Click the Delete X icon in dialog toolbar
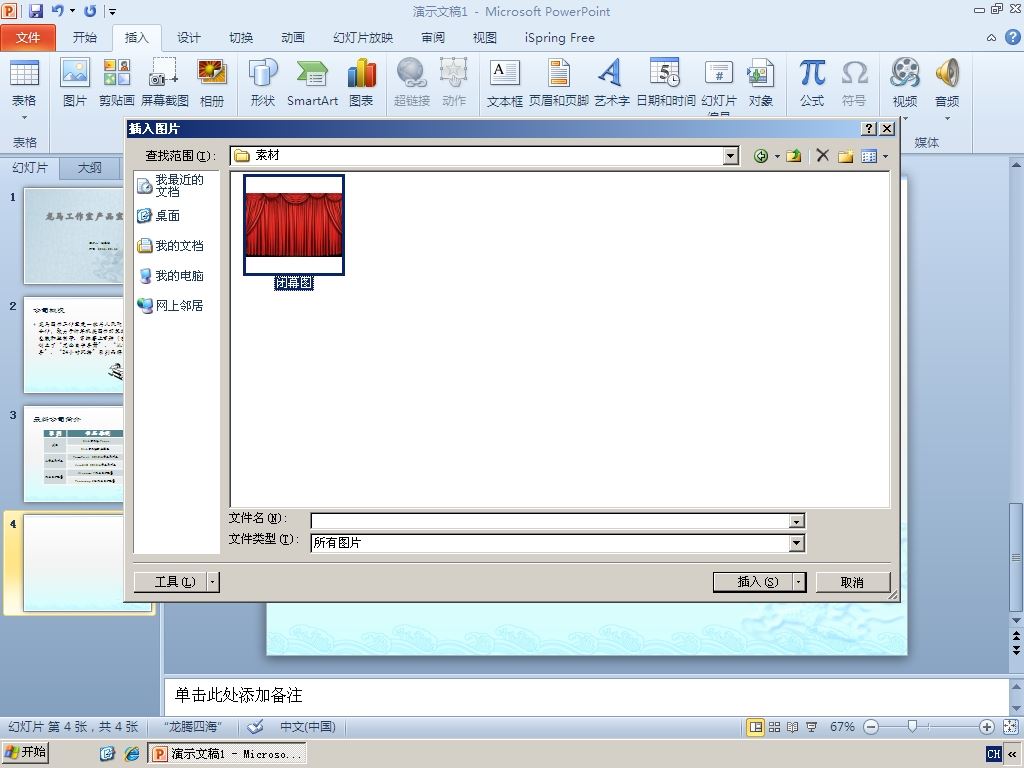 pos(823,155)
